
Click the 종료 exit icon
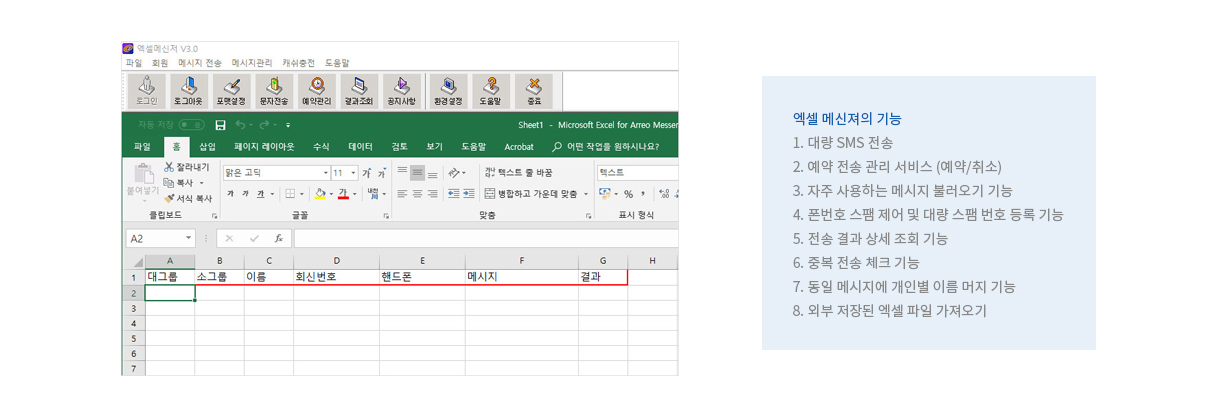[x=534, y=90]
